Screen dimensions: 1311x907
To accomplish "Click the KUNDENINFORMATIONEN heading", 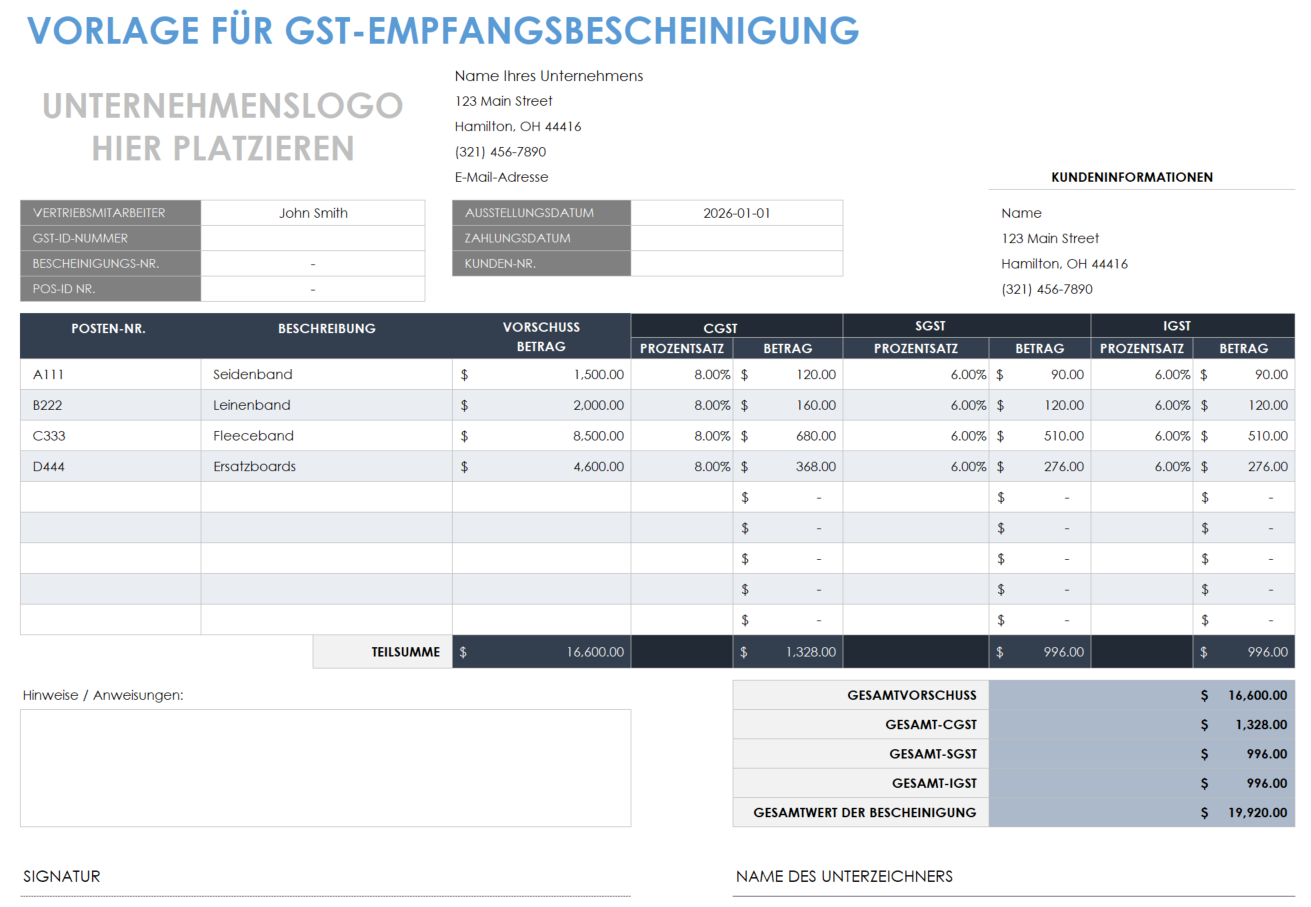I will click(x=1132, y=177).
